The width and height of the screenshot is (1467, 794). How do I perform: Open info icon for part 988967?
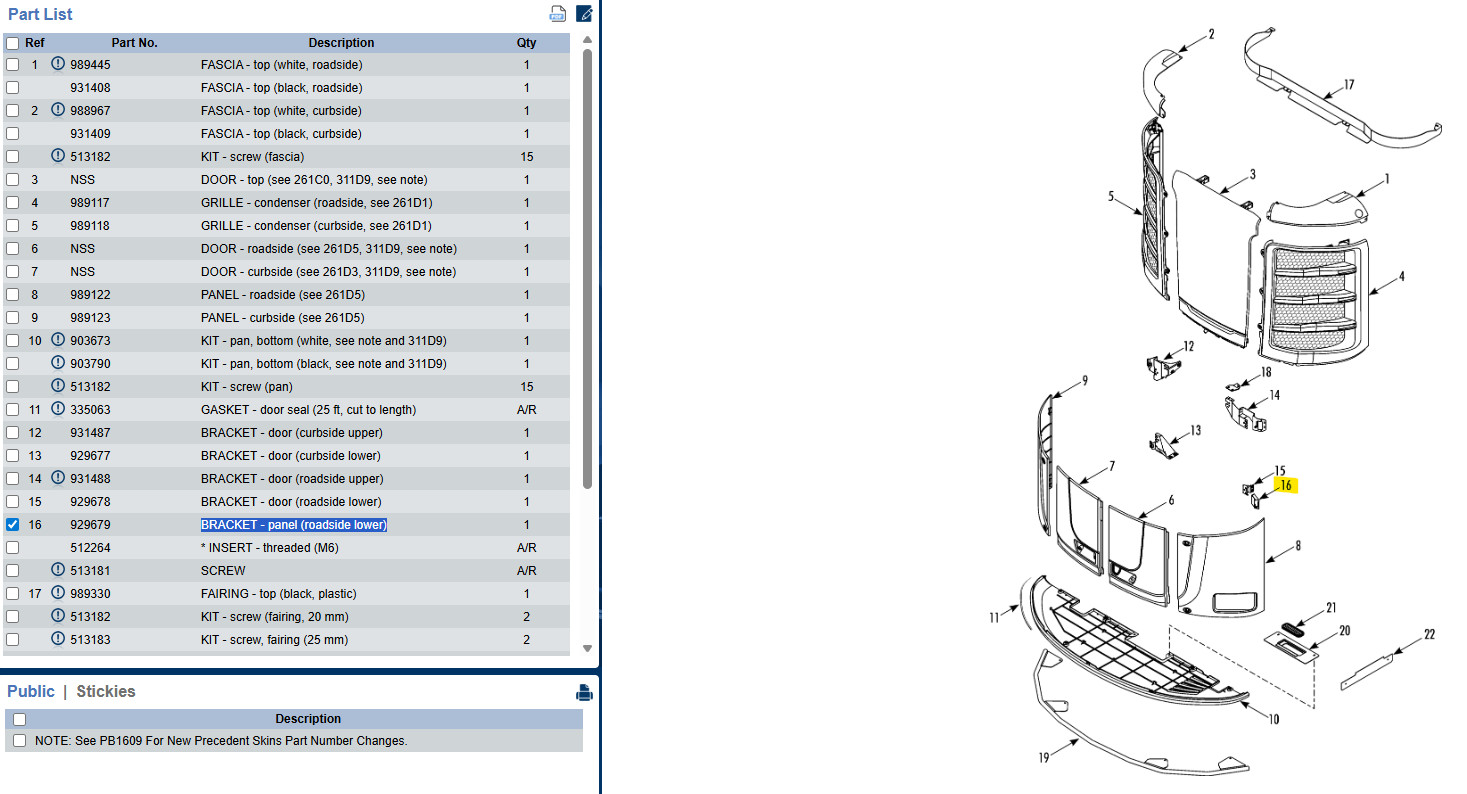pyautogui.click(x=58, y=110)
